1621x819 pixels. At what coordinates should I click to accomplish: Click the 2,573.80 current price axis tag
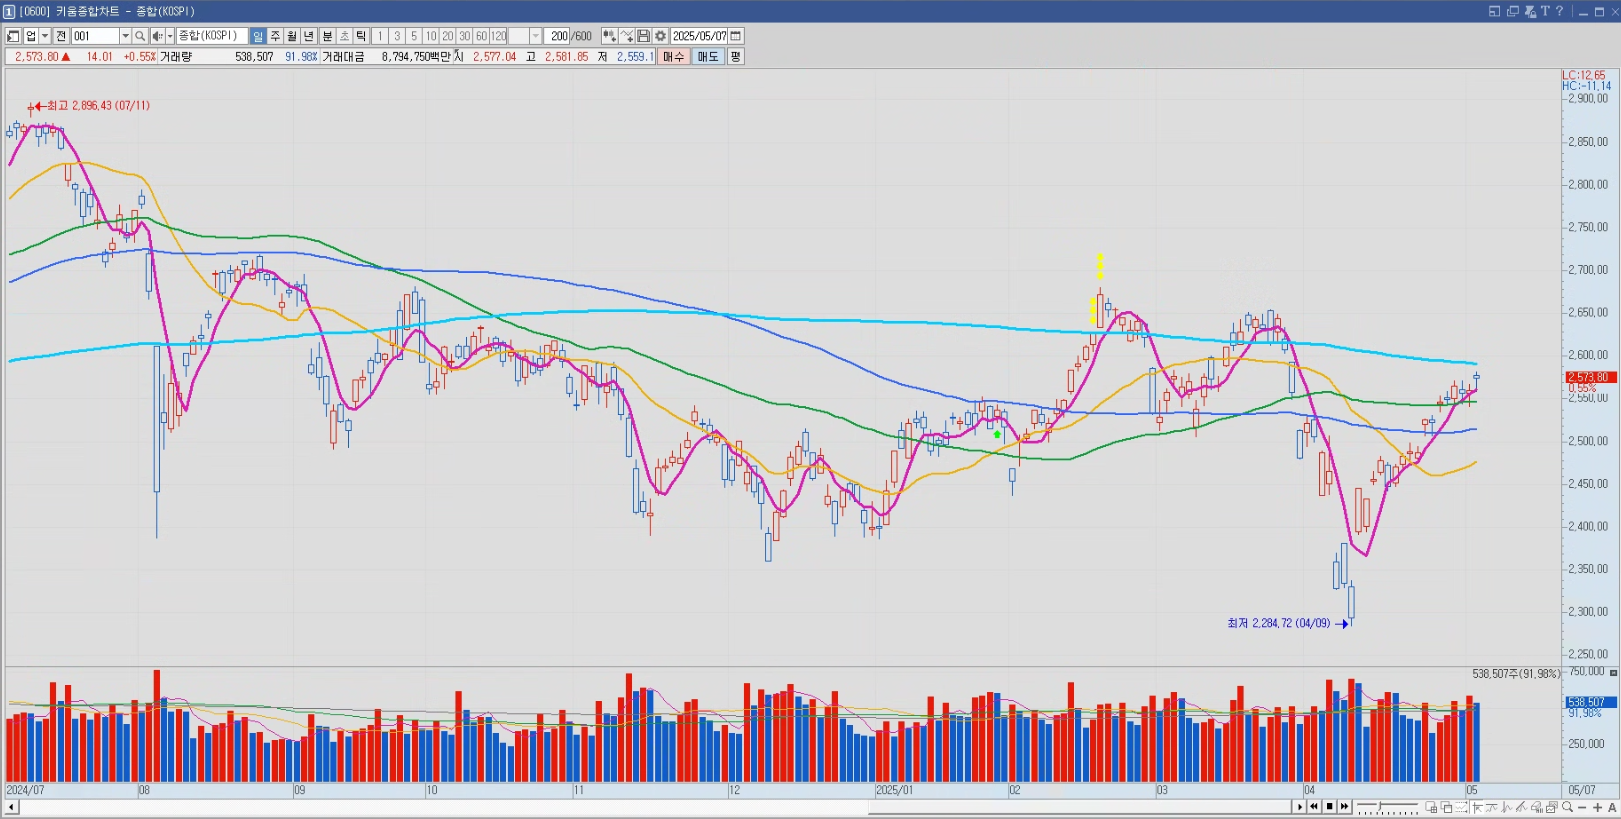(1589, 377)
